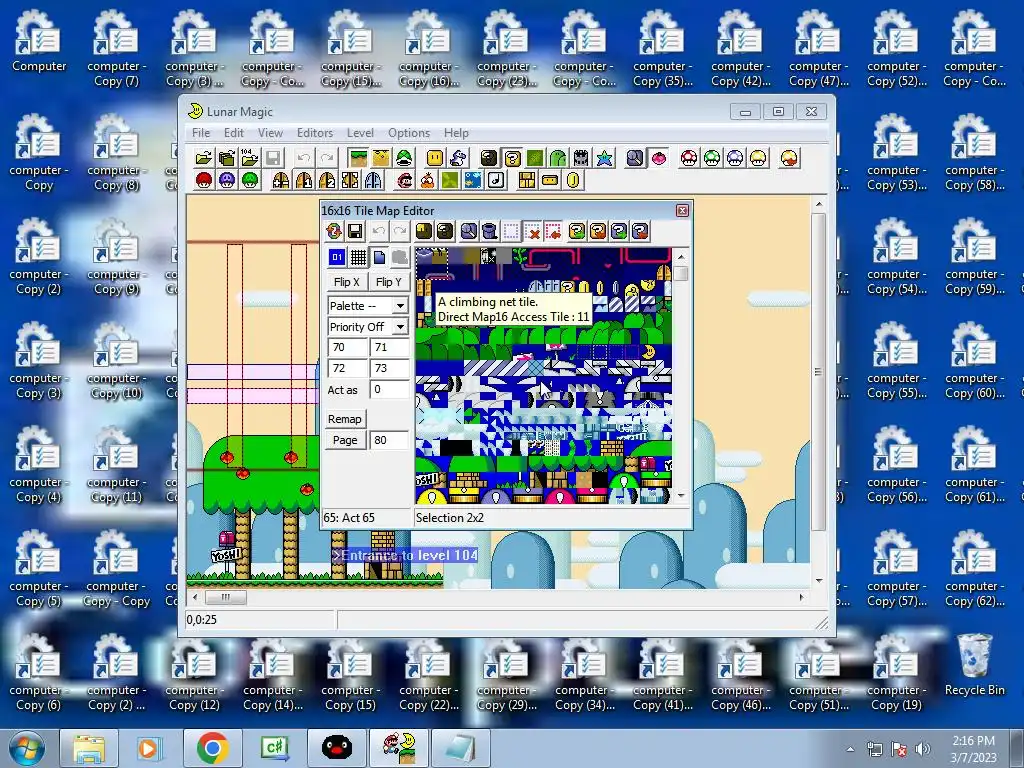The width and height of the screenshot is (1024, 768).
Task: Toggle the dotted selection rectangle mode
Action: pyautogui.click(x=511, y=231)
